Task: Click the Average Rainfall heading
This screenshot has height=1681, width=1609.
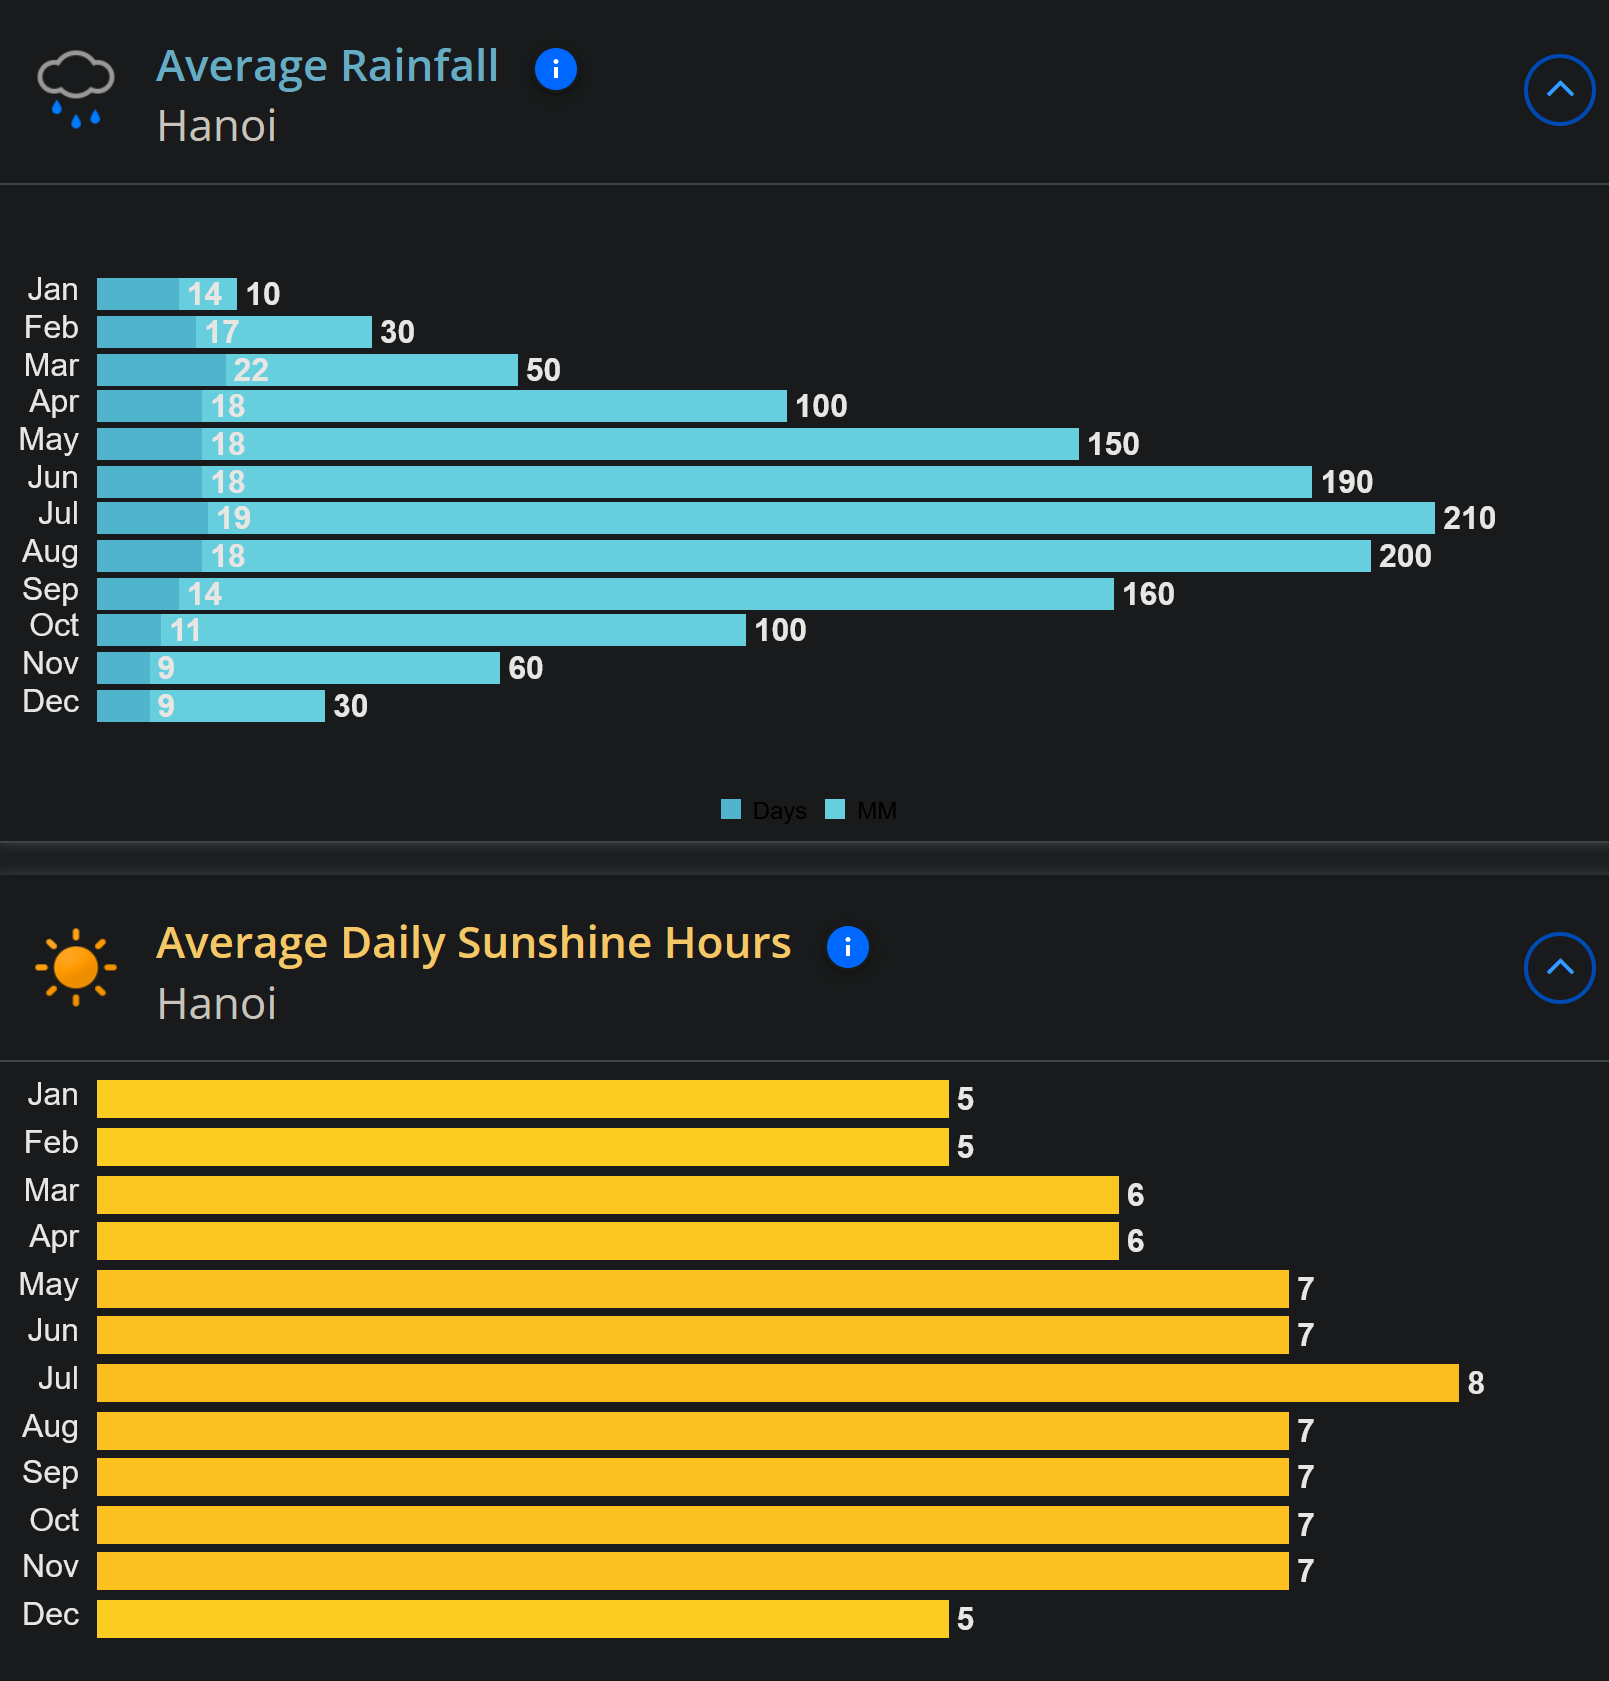Action: [x=327, y=66]
